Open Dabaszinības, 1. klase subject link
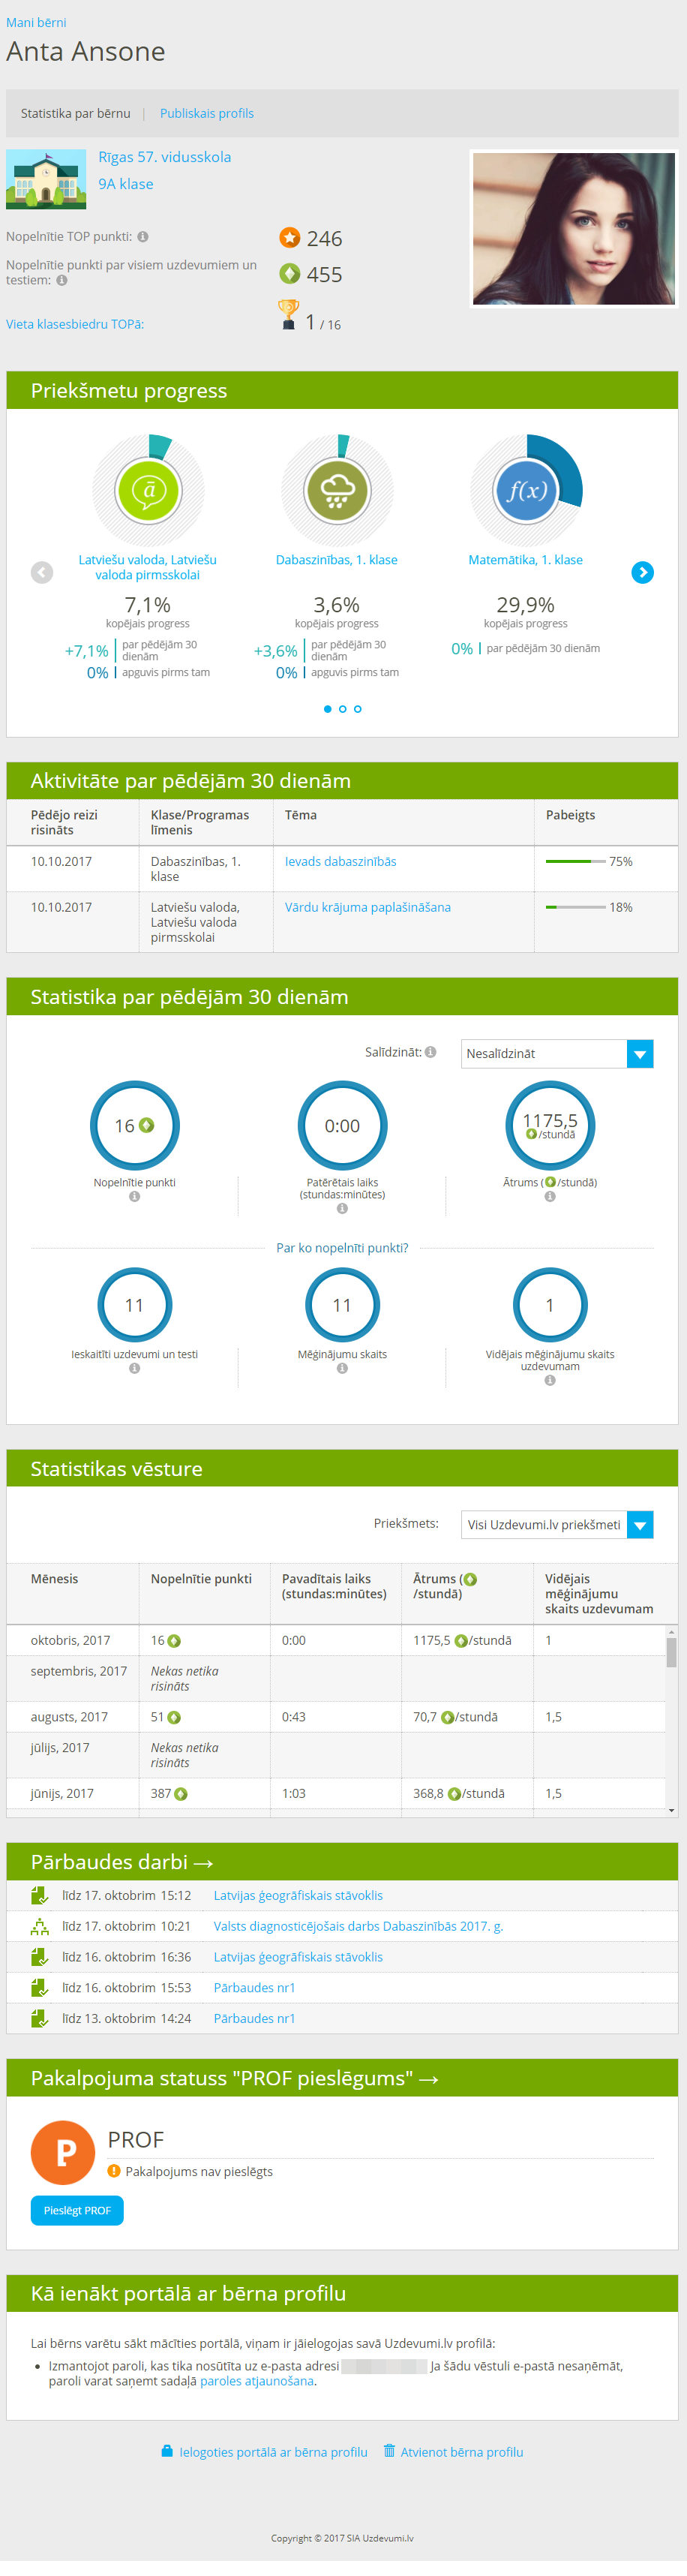 [x=337, y=560]
